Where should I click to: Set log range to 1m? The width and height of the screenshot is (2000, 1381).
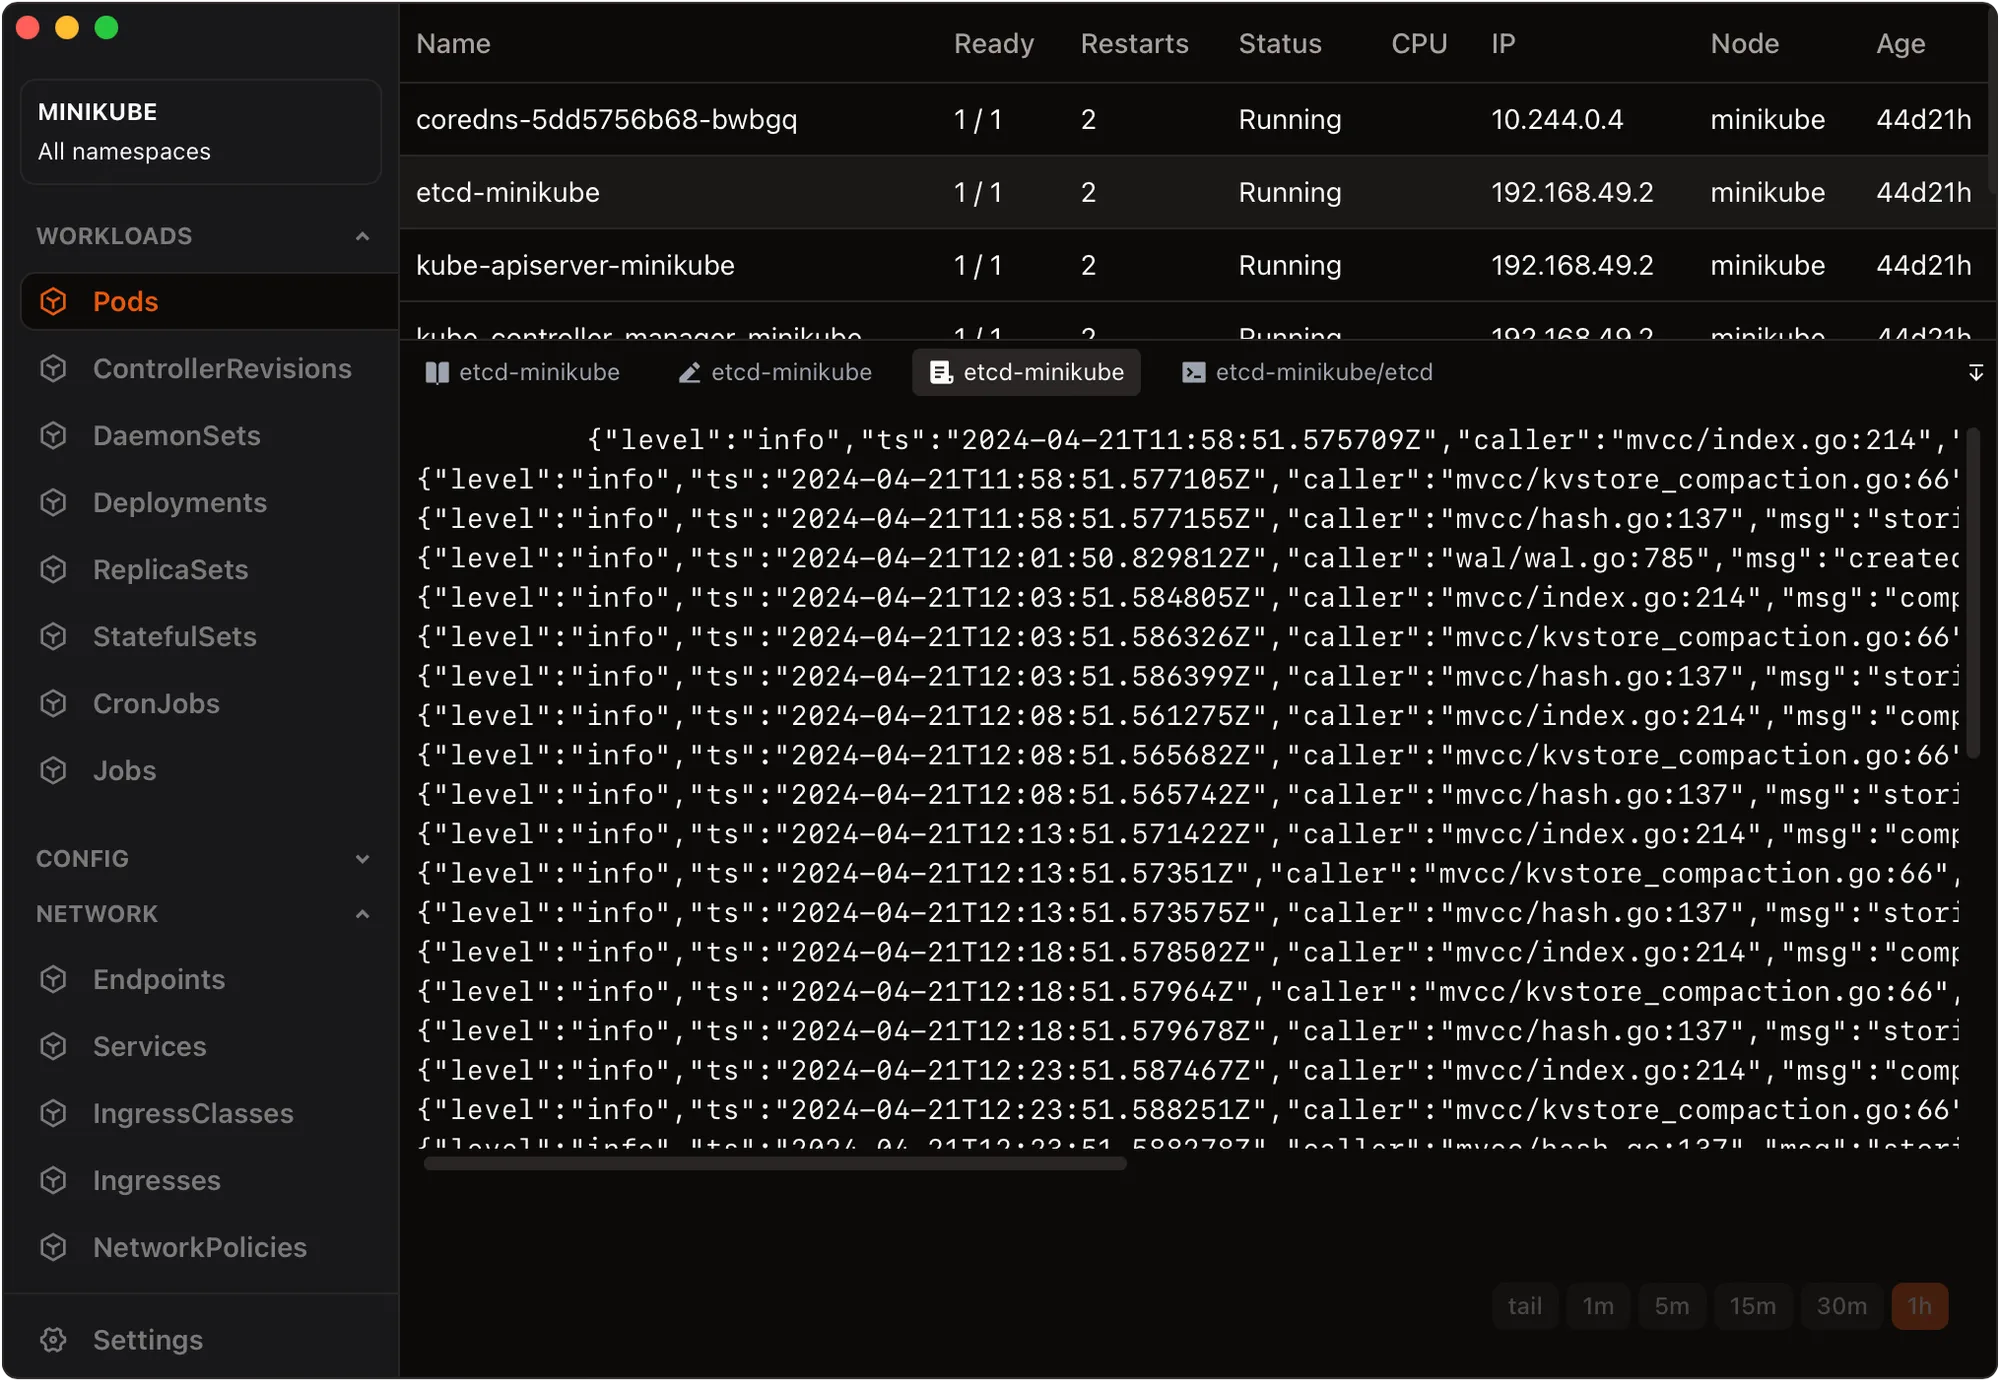point(1598,1306)
